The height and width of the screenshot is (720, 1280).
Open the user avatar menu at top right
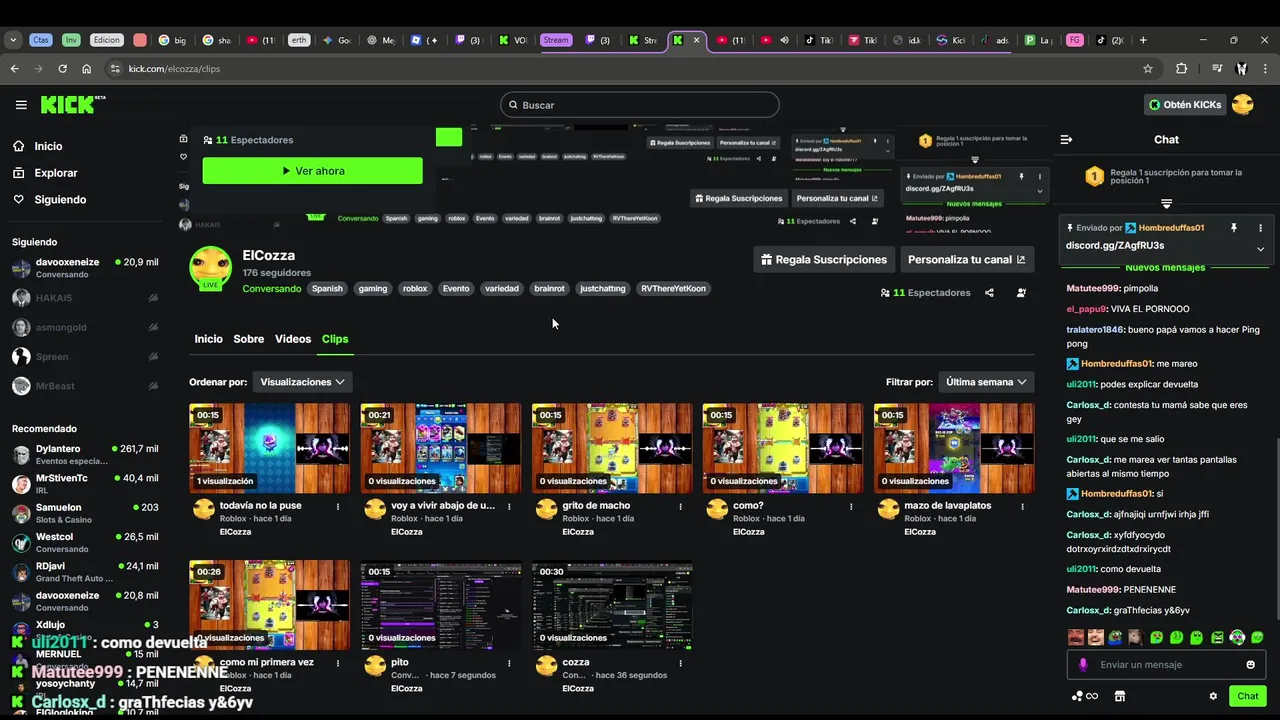coord(1243,104)
